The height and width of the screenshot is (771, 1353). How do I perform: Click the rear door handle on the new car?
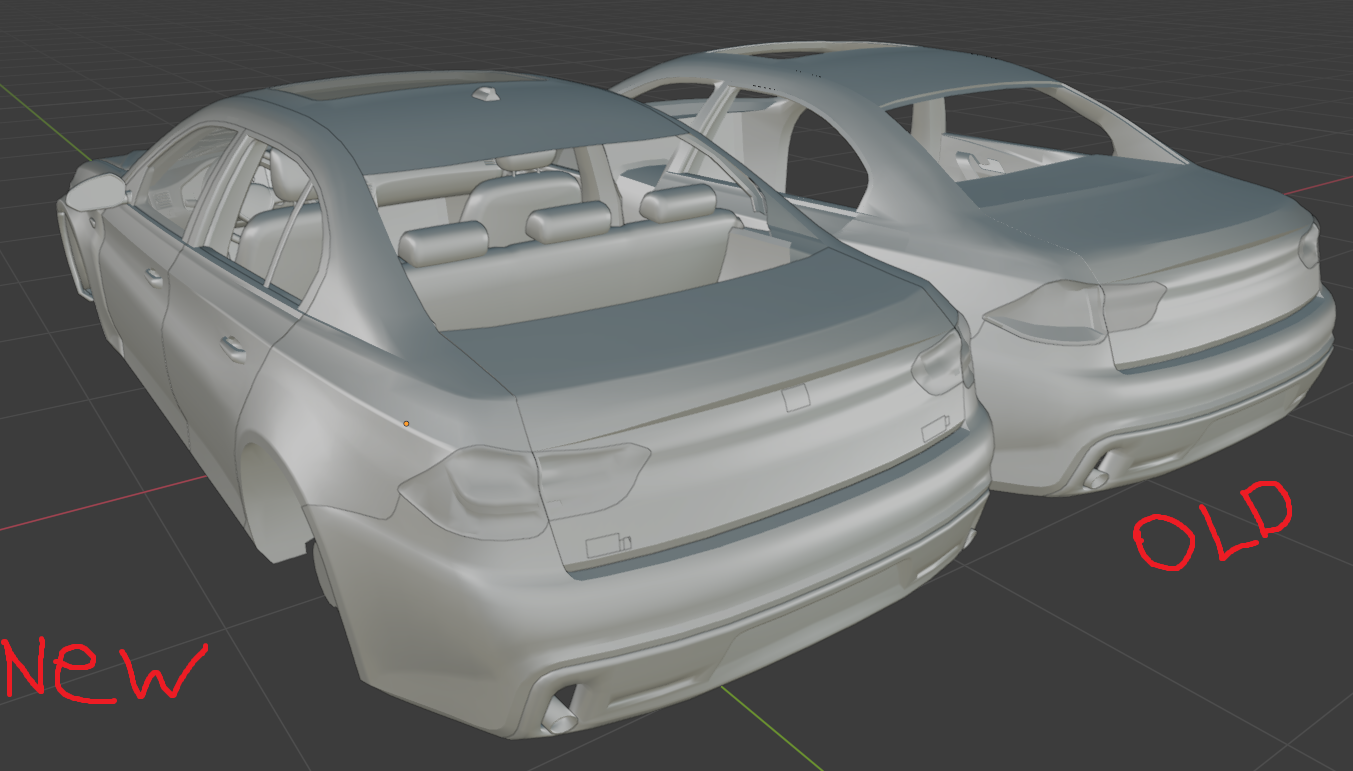pos(232,349)
